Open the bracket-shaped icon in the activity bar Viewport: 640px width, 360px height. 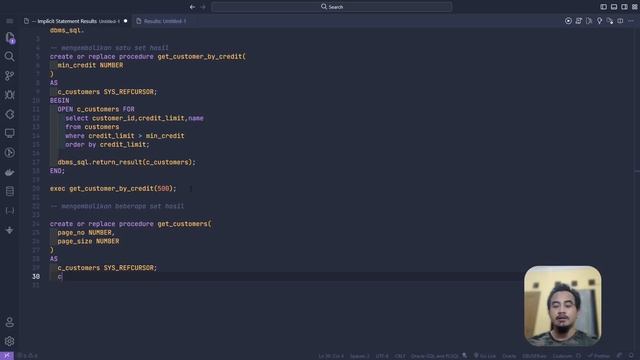tap(10, 211)
